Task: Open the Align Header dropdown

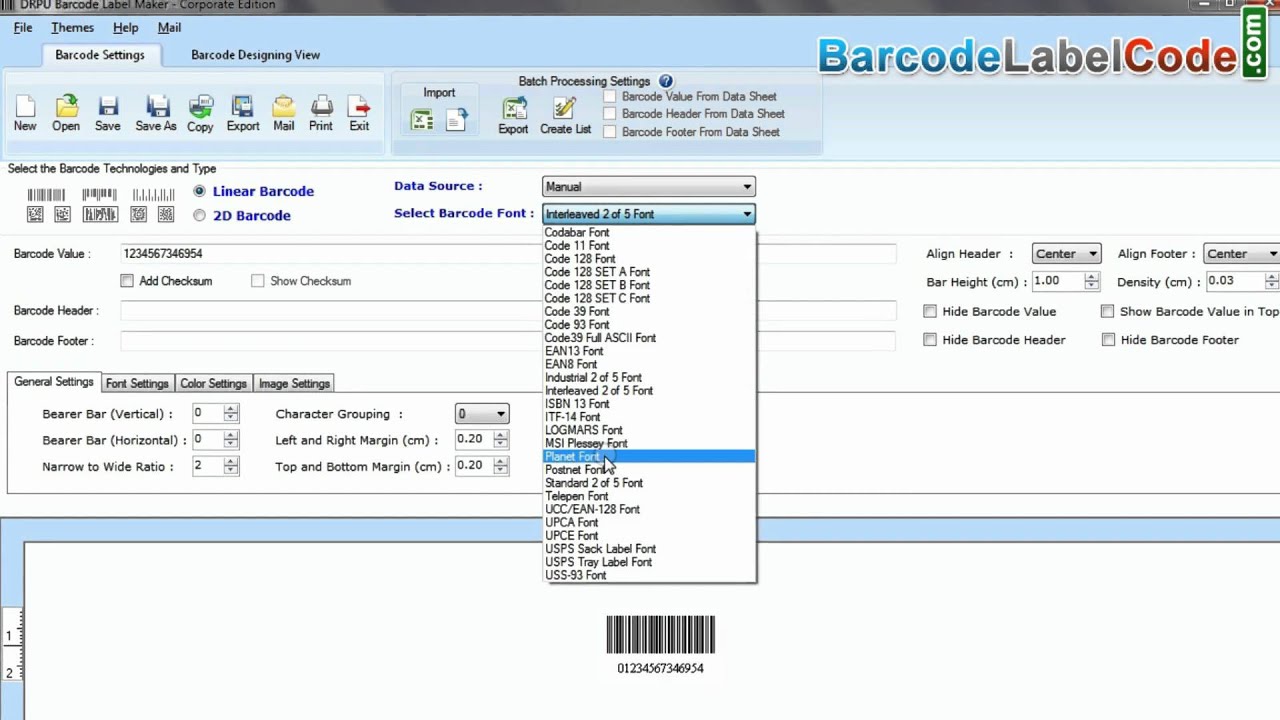Action: pyautogui.click(x=1066, y=254)
